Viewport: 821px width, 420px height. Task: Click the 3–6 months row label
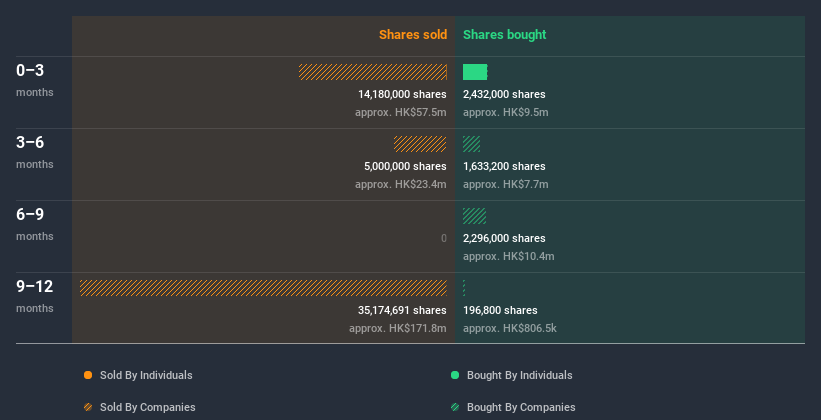pyautogui.click(x=35, y=152)
